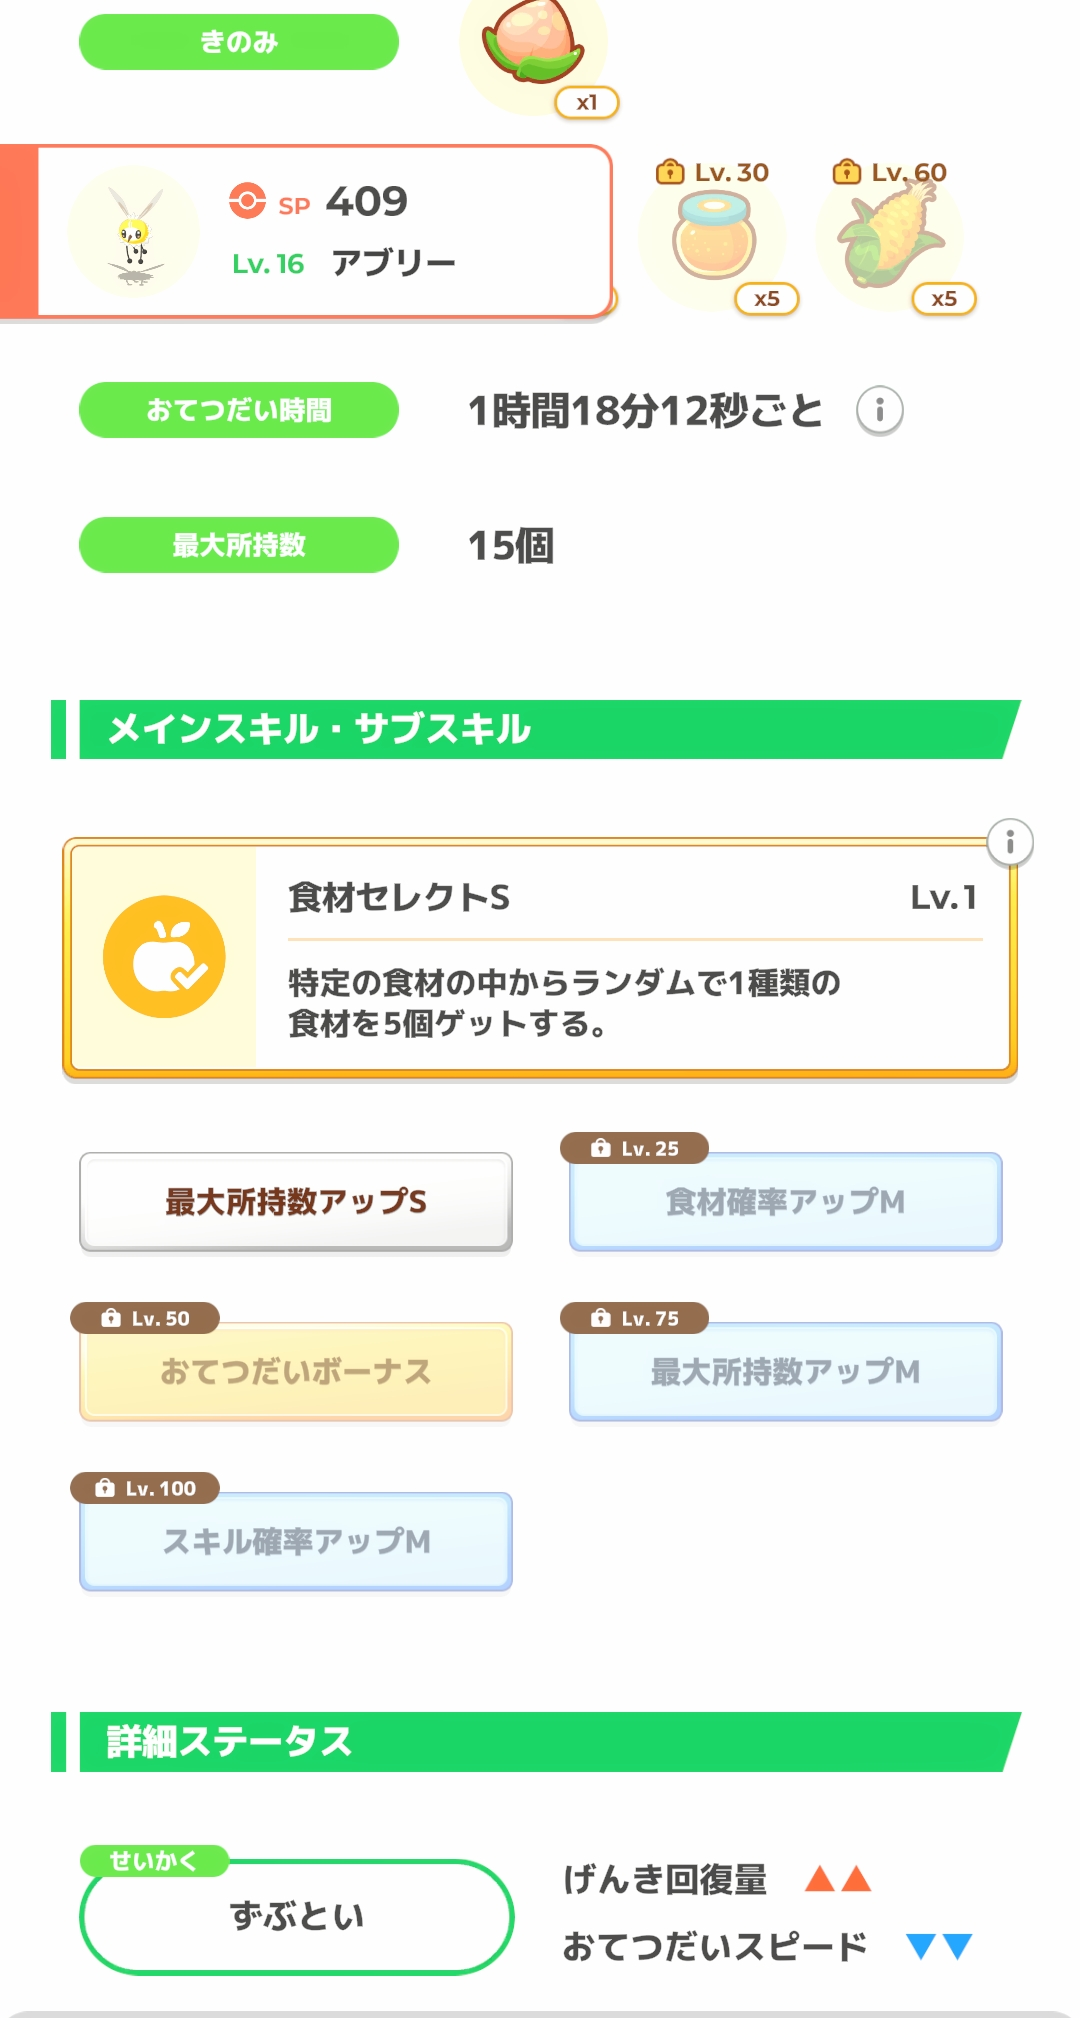The image size is (1080, 2018).
Task: Tap the locked Lv.60 corn ingredient
Action: coord(889,238)
